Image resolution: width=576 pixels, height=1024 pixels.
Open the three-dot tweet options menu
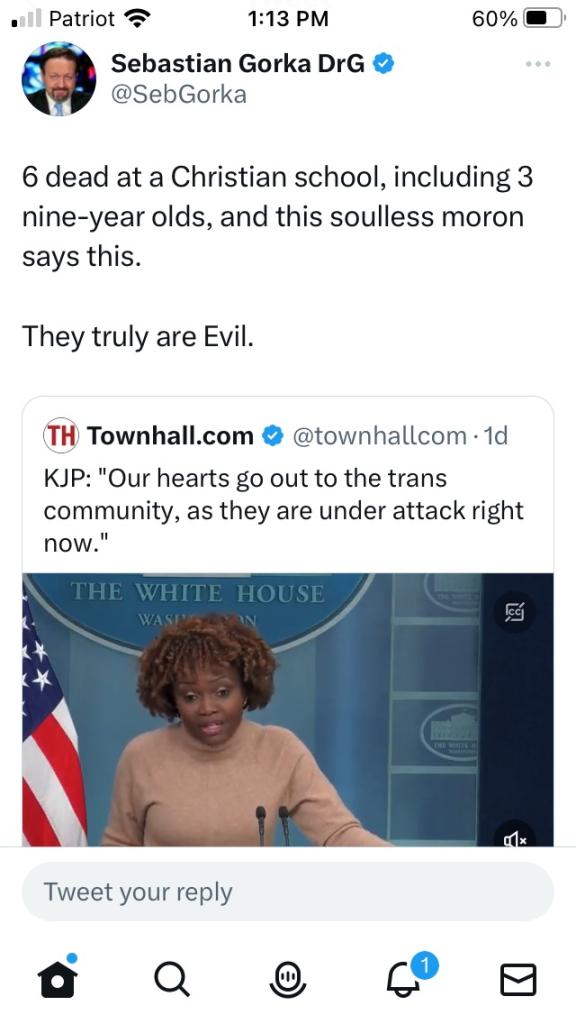[538, 65]
